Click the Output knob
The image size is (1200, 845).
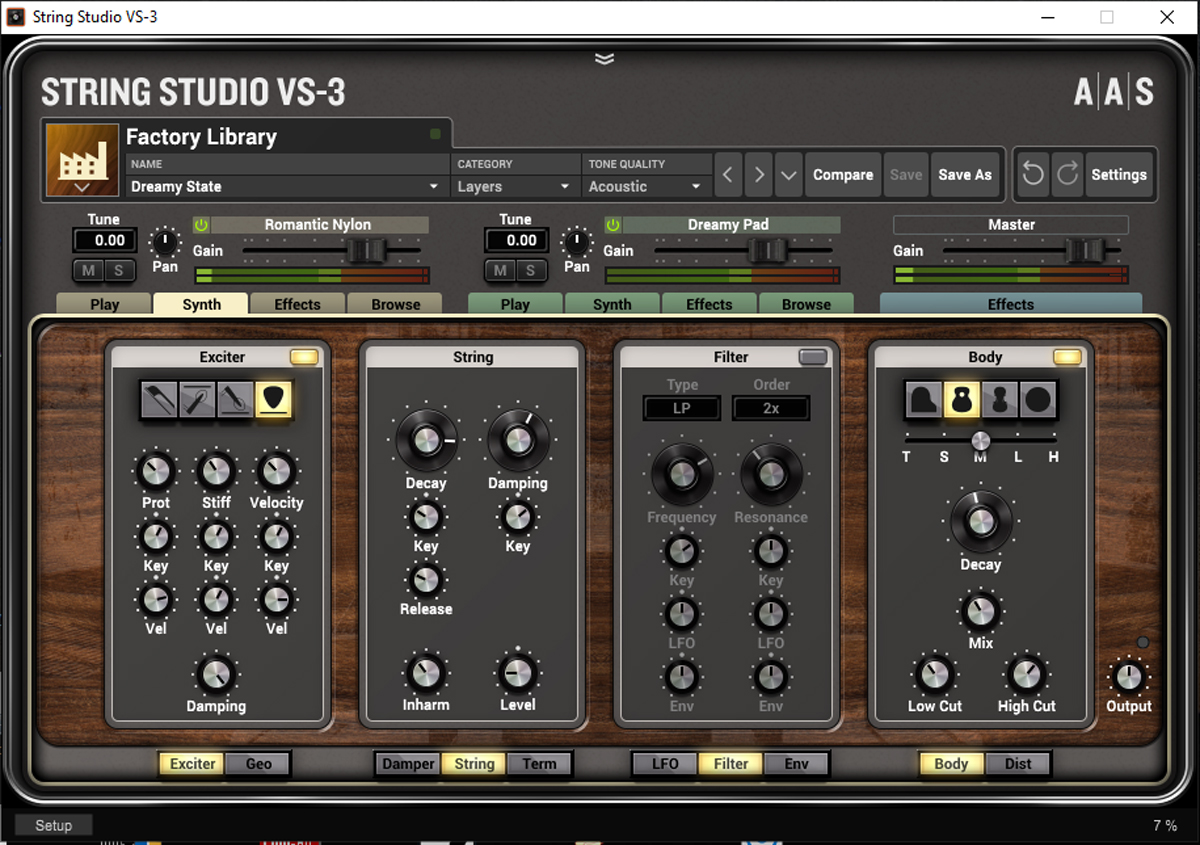1128,677
